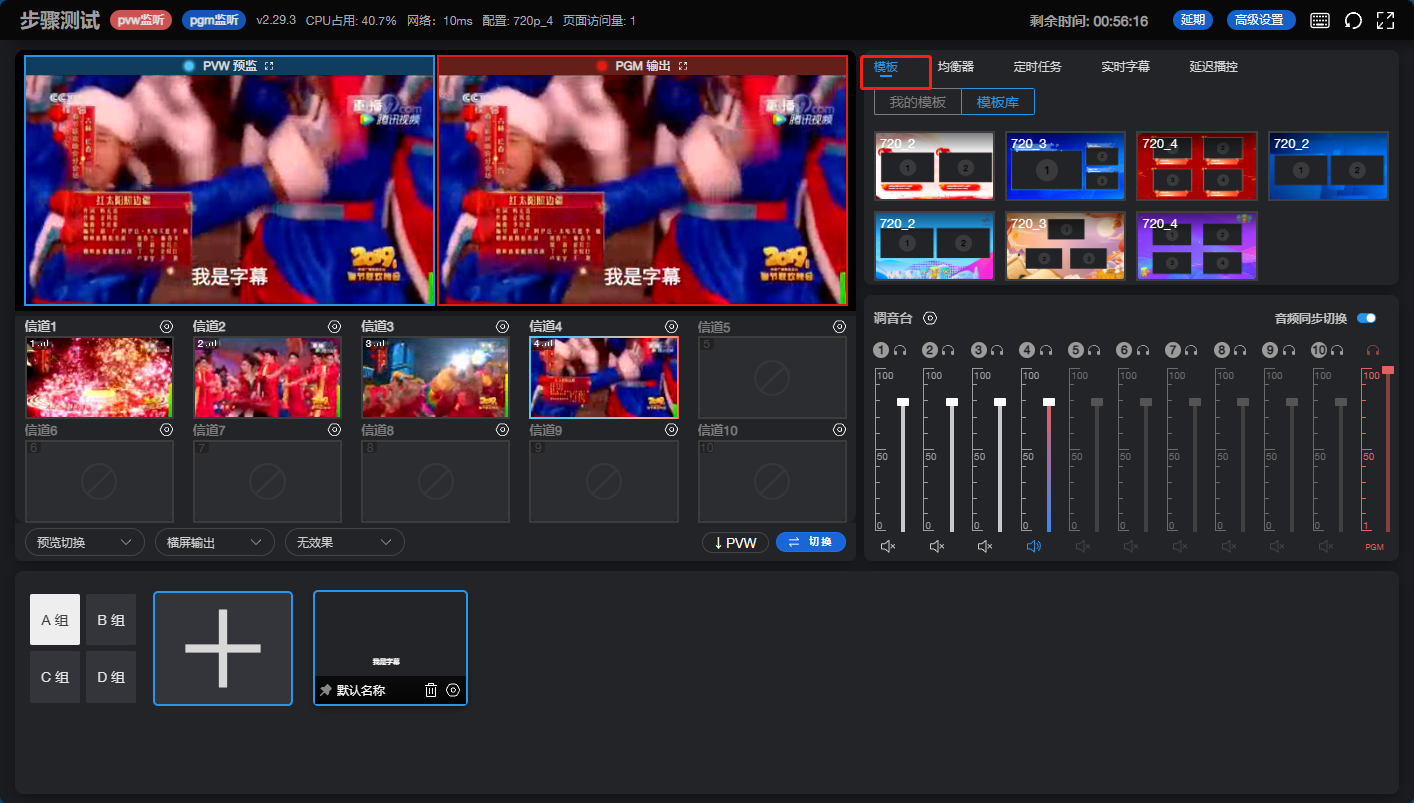The height and width of the screenshot is (803, 1414).
Task: Open the 调音台 mixer settings icon
Action: click(930, 318)
